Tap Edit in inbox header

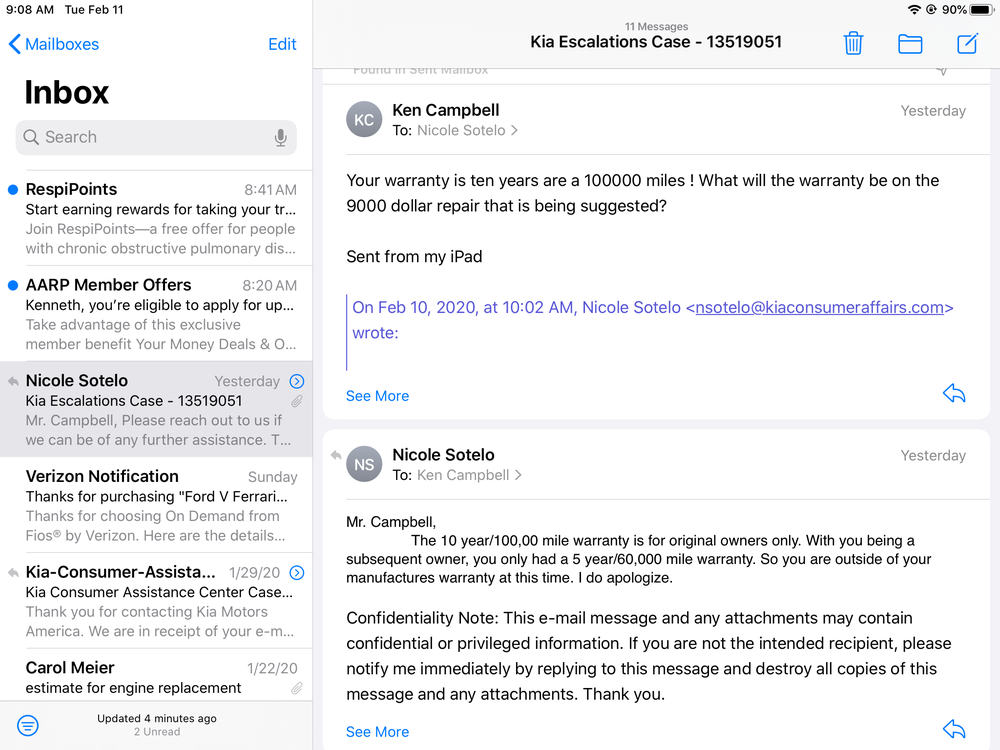[x=282, y=44]
